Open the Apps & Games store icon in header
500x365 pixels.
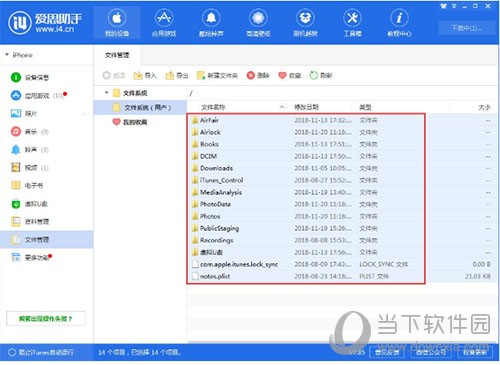click(x=164, y=23)
